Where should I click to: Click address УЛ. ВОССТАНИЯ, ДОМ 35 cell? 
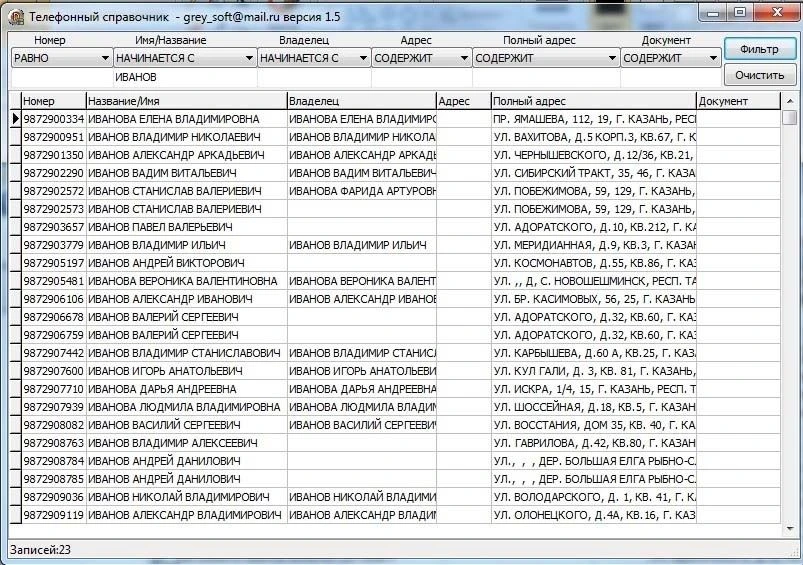[594, 425]
